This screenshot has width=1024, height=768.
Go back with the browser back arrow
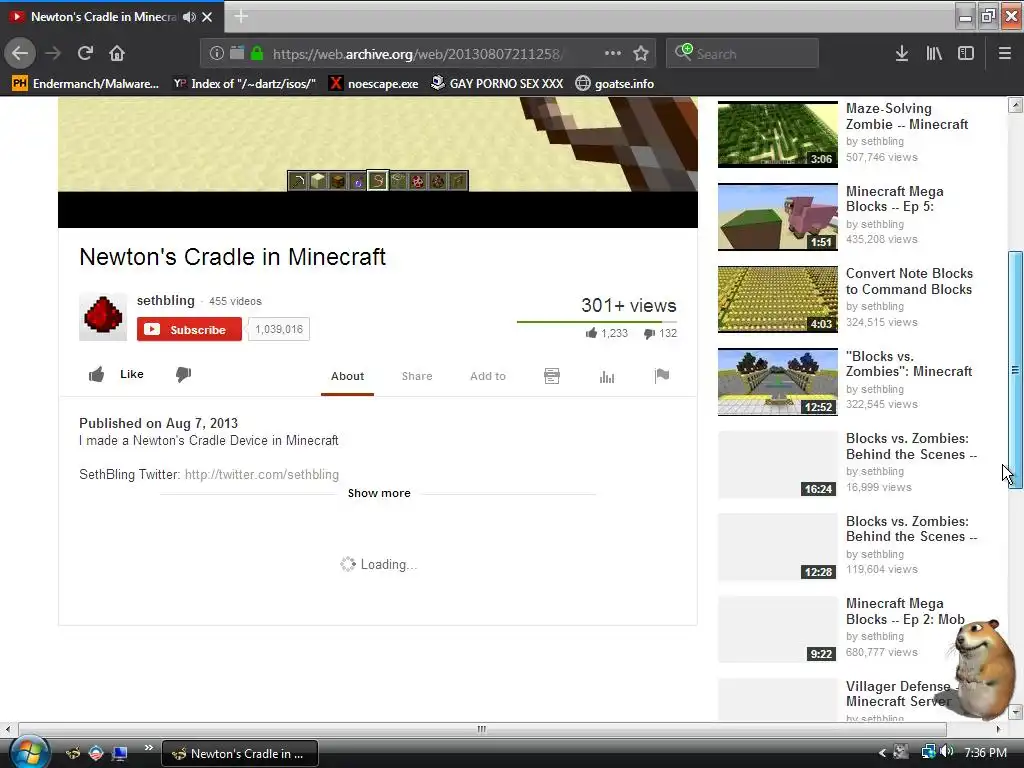pyautogui.click(x=20, y=53)
